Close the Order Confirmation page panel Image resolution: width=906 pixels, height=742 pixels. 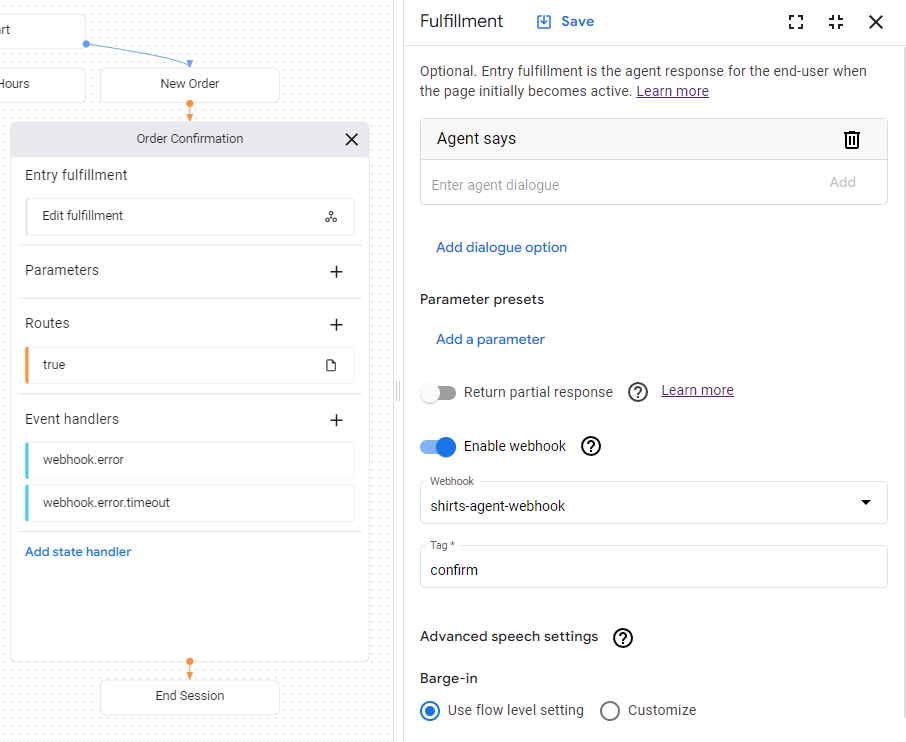[351, 140]
